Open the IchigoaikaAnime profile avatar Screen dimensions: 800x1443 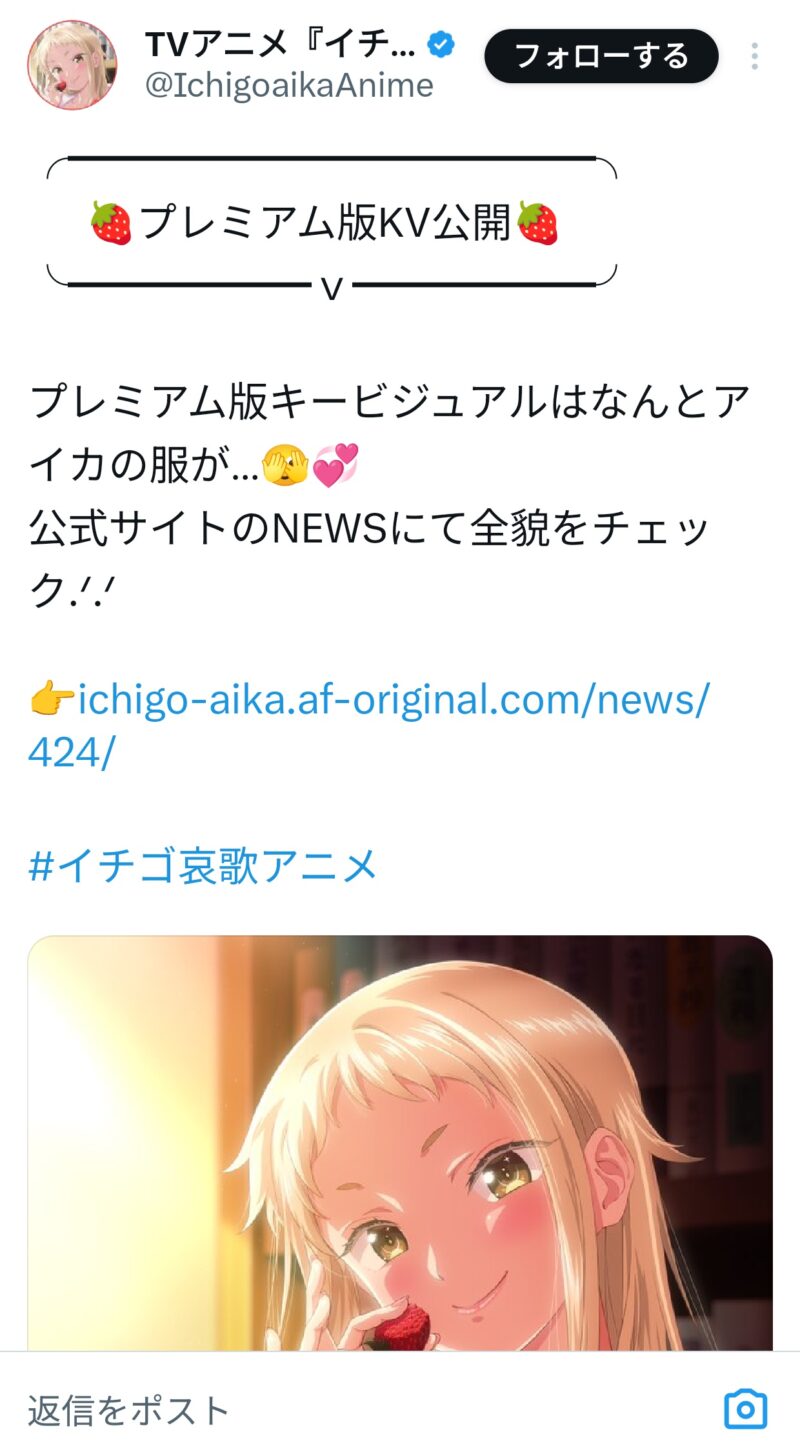point(72,64)
